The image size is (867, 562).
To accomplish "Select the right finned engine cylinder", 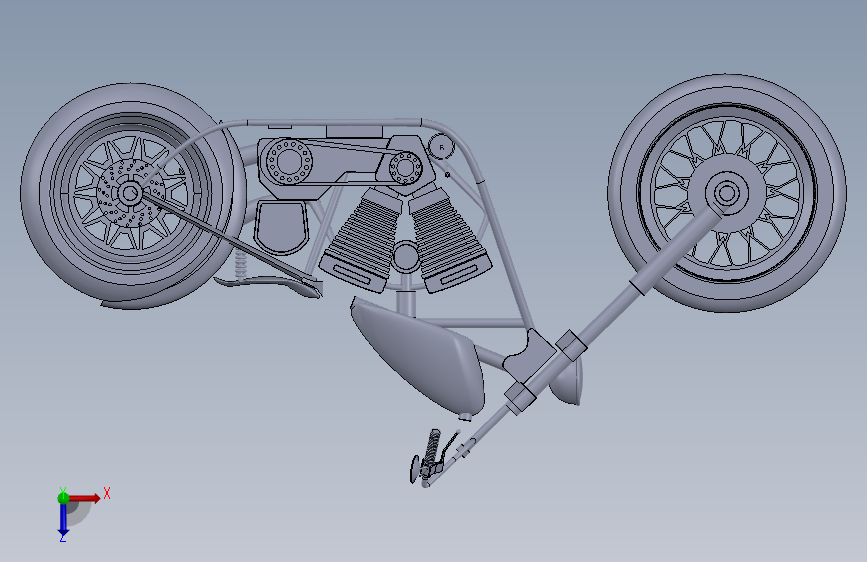I will (448, 238).
